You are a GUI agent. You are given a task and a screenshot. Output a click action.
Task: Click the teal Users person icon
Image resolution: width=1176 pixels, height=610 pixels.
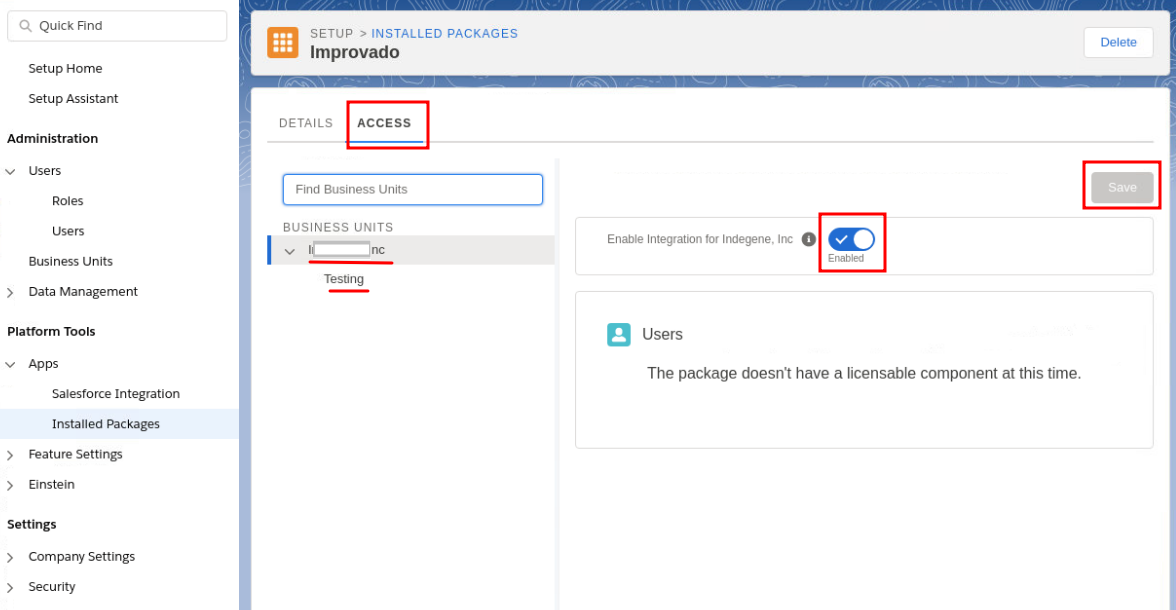click(619, 335)
